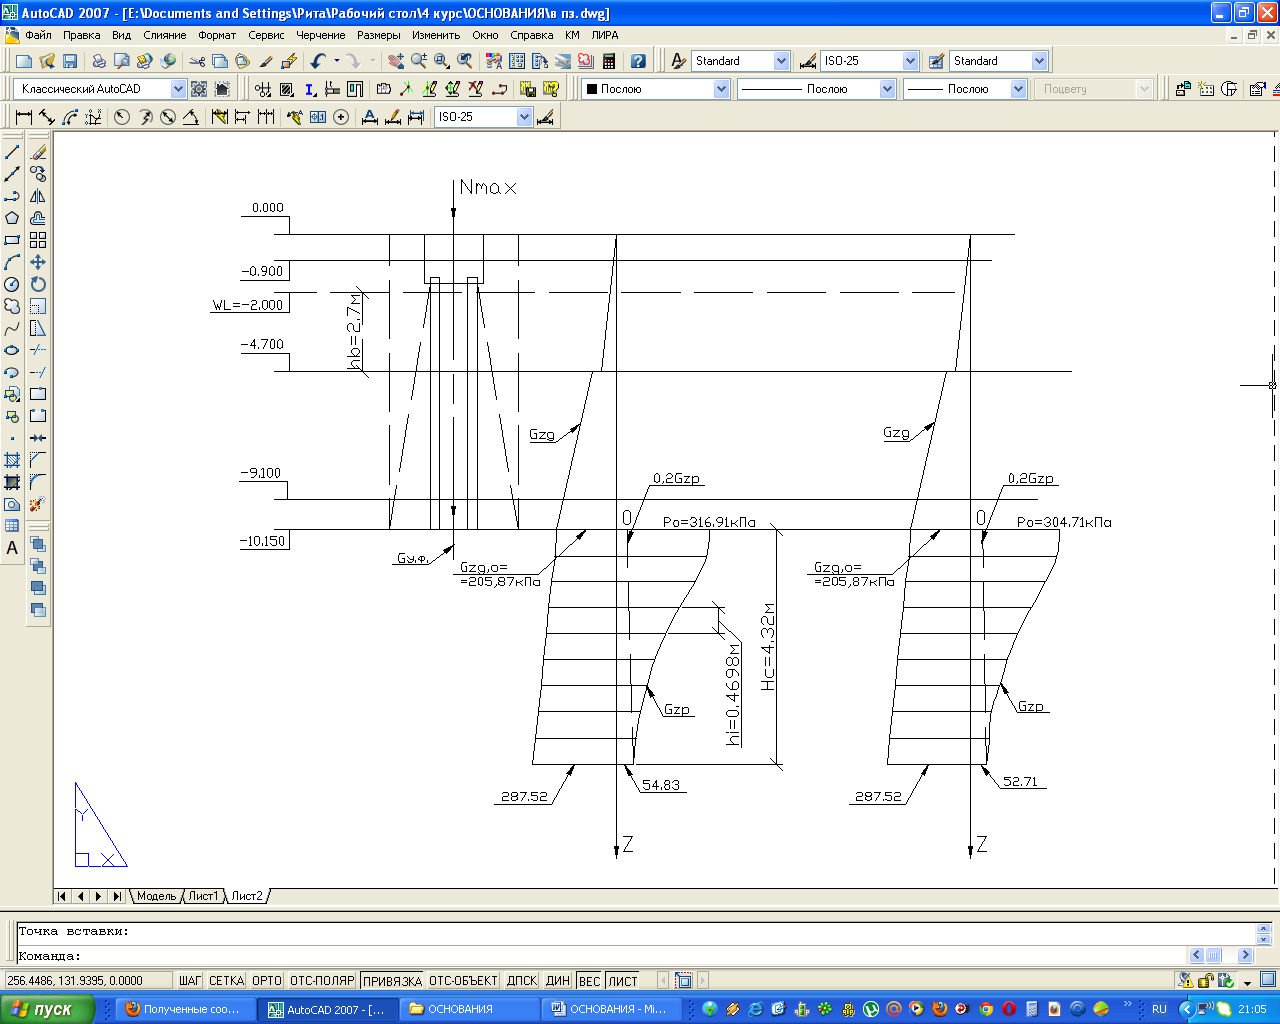Click the Multiline Text tool
The width and height of the screenshot is (1280, 1024).
tap(12, 548)
